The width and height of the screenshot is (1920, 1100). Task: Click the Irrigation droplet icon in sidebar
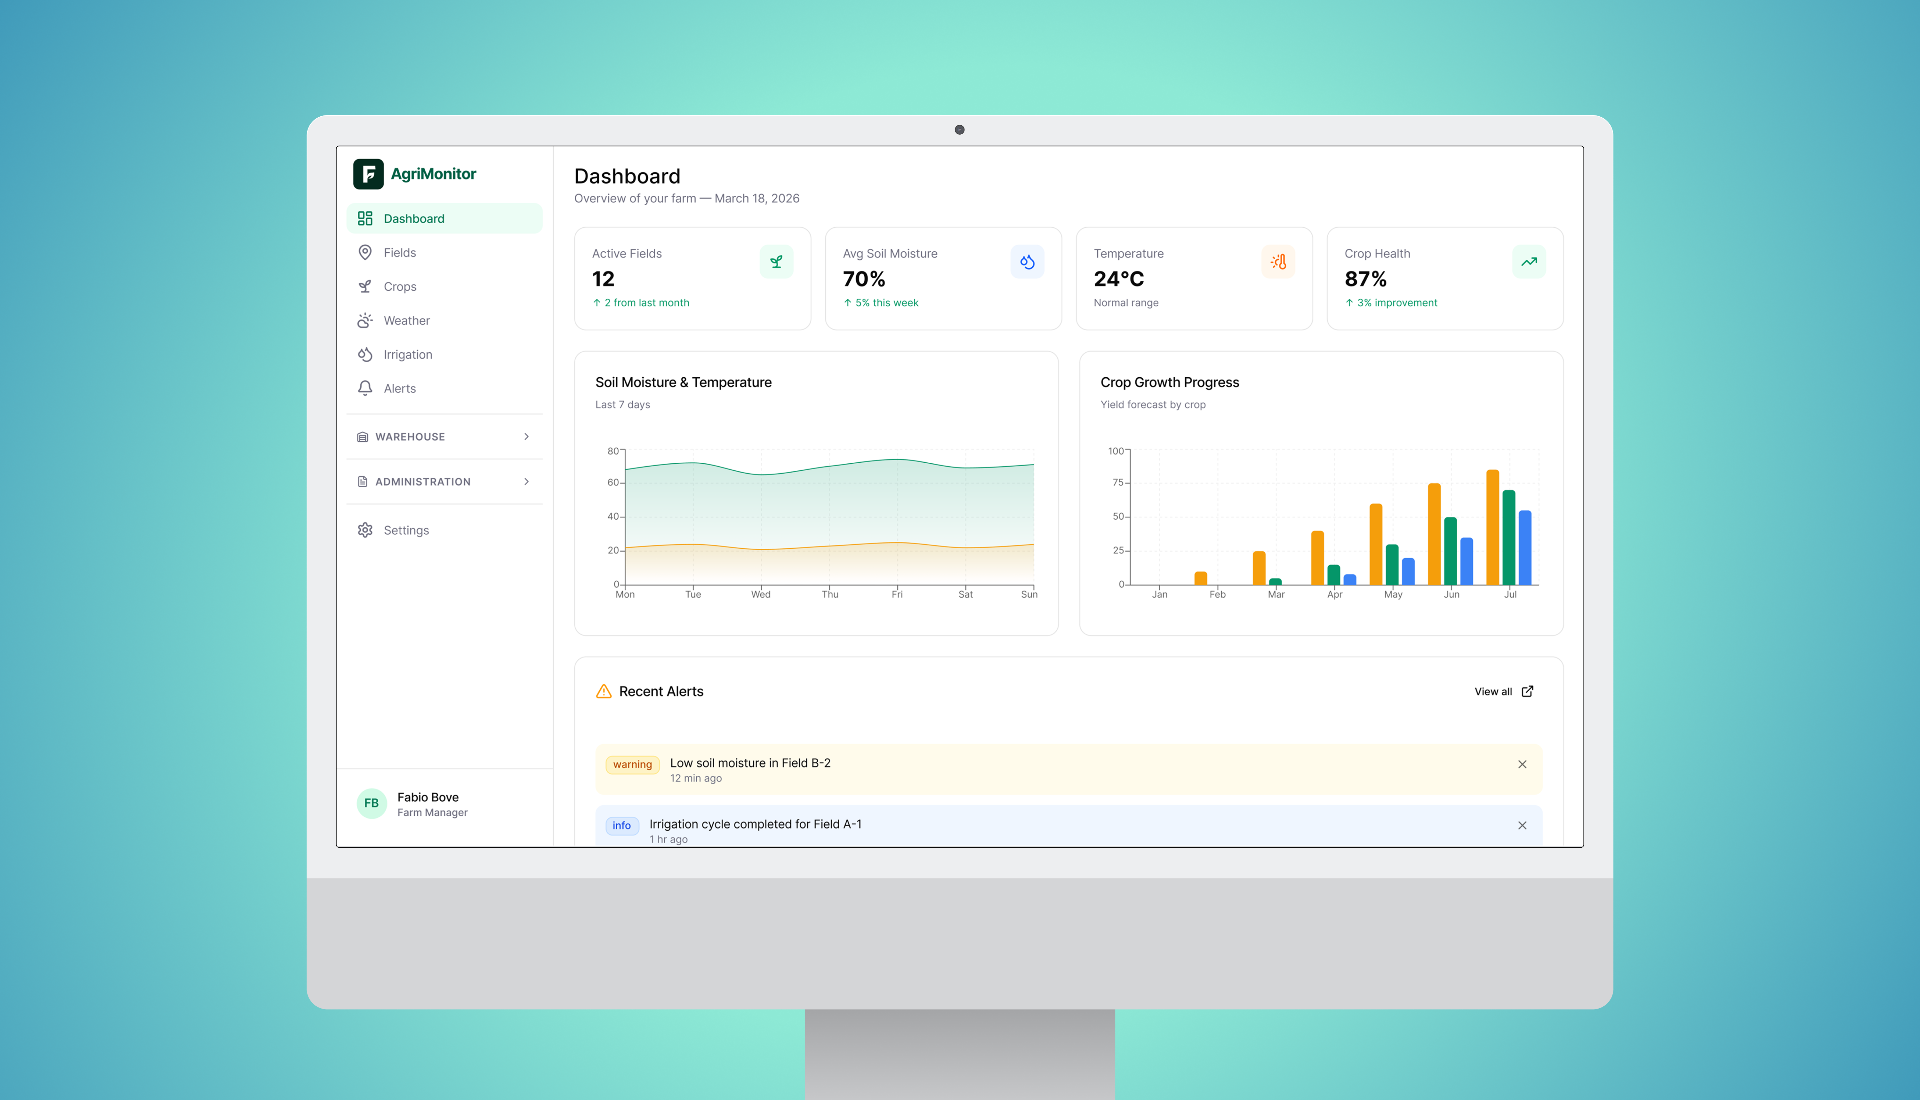365,355
